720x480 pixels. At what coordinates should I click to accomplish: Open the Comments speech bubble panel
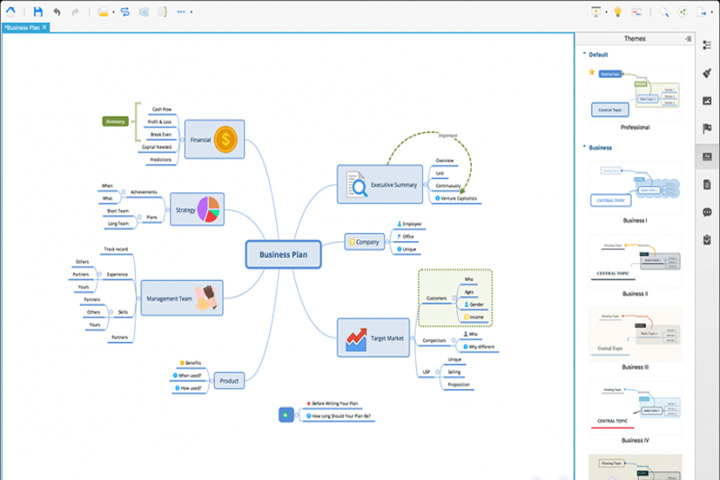point(707,212)
